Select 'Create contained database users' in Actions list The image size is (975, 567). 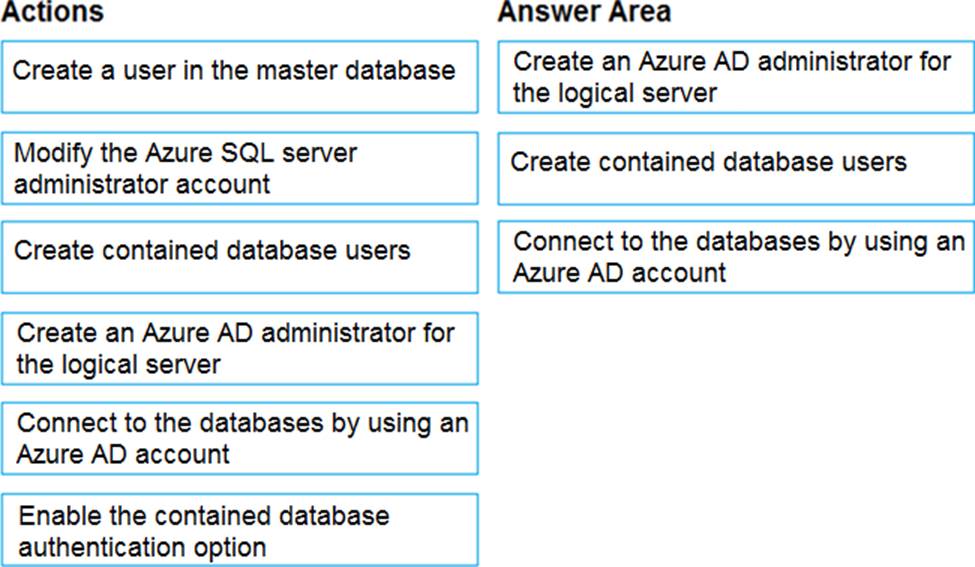(x=239, y=257)
